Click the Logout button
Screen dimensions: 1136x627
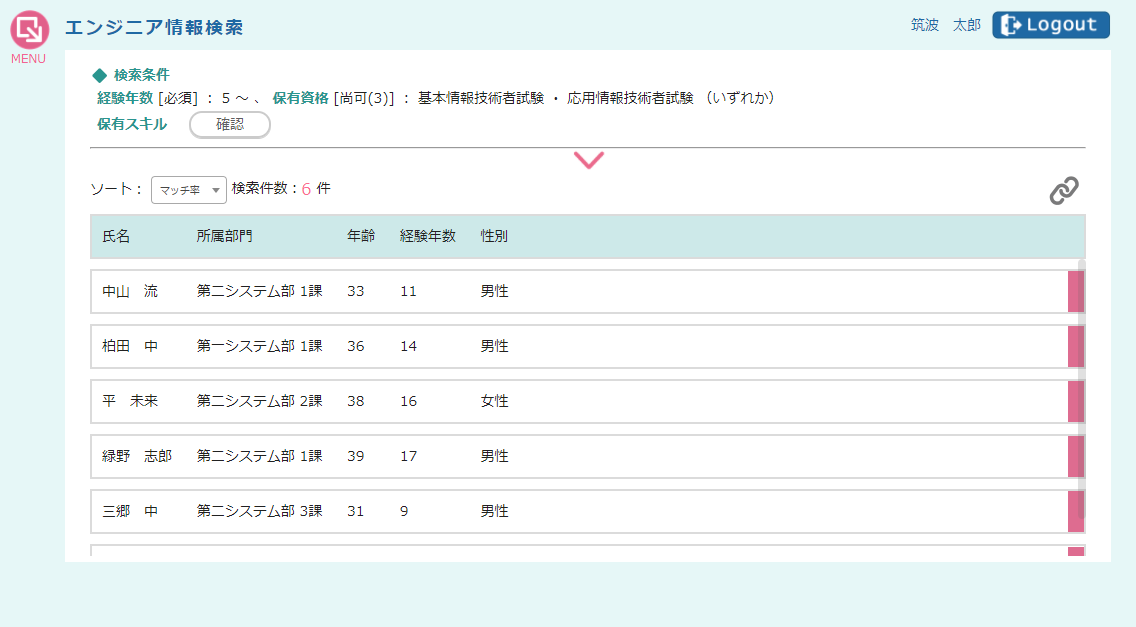(x=1050, y=25)
